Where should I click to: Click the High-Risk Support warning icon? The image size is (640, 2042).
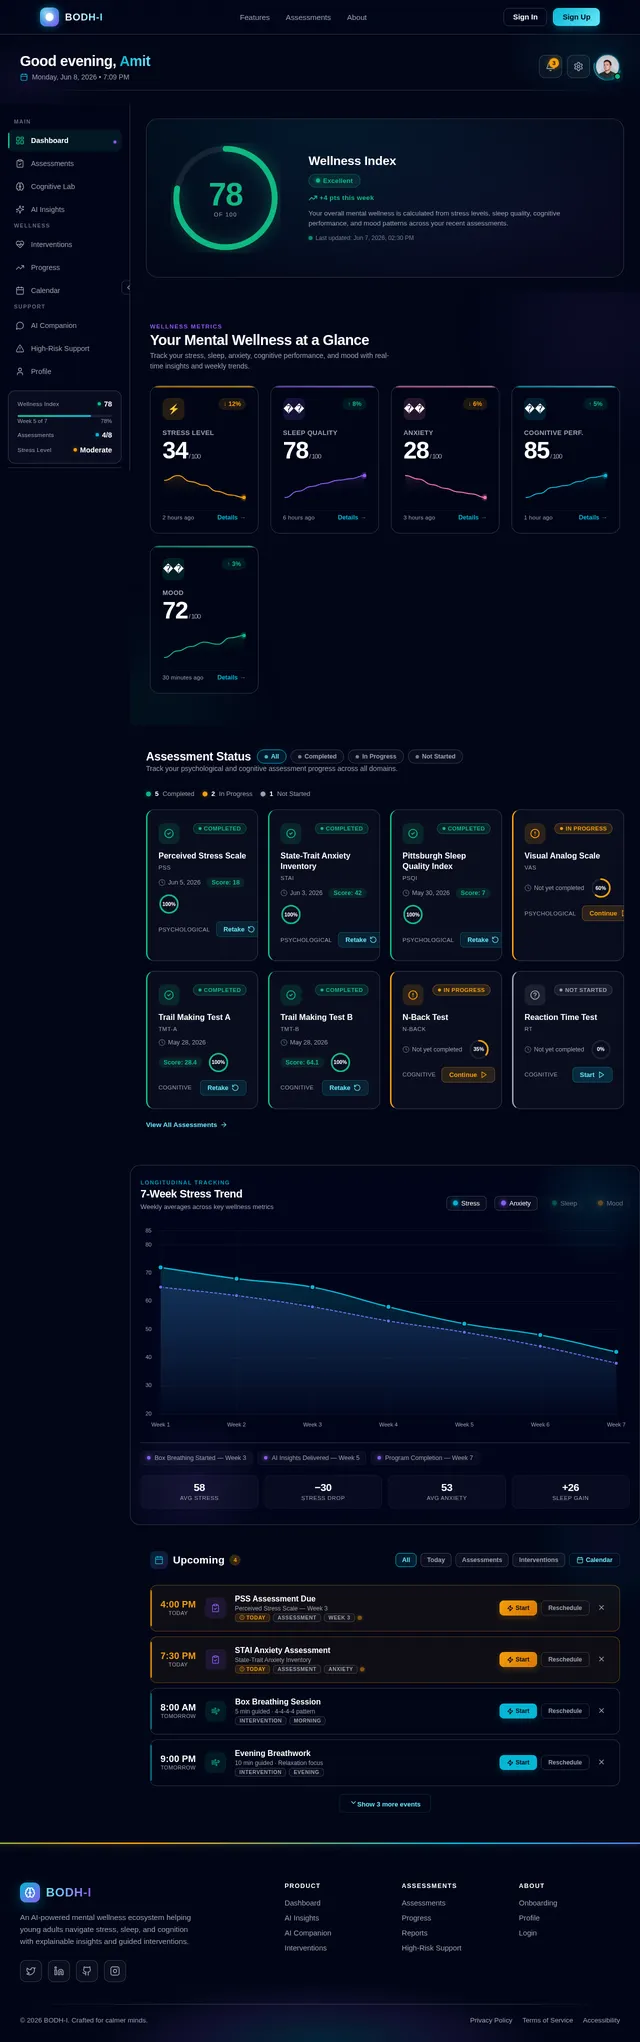point(20,348)
